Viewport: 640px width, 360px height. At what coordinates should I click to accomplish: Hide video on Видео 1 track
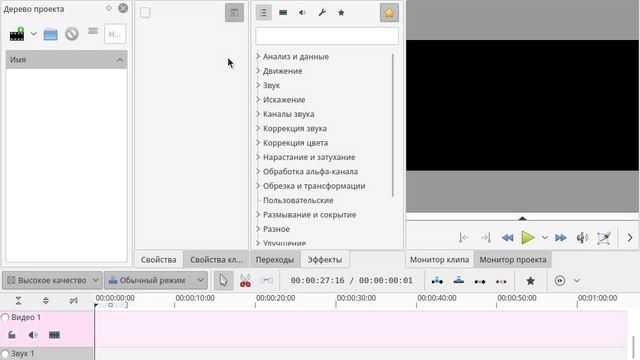pyautogui.click(x=54, y=335)
